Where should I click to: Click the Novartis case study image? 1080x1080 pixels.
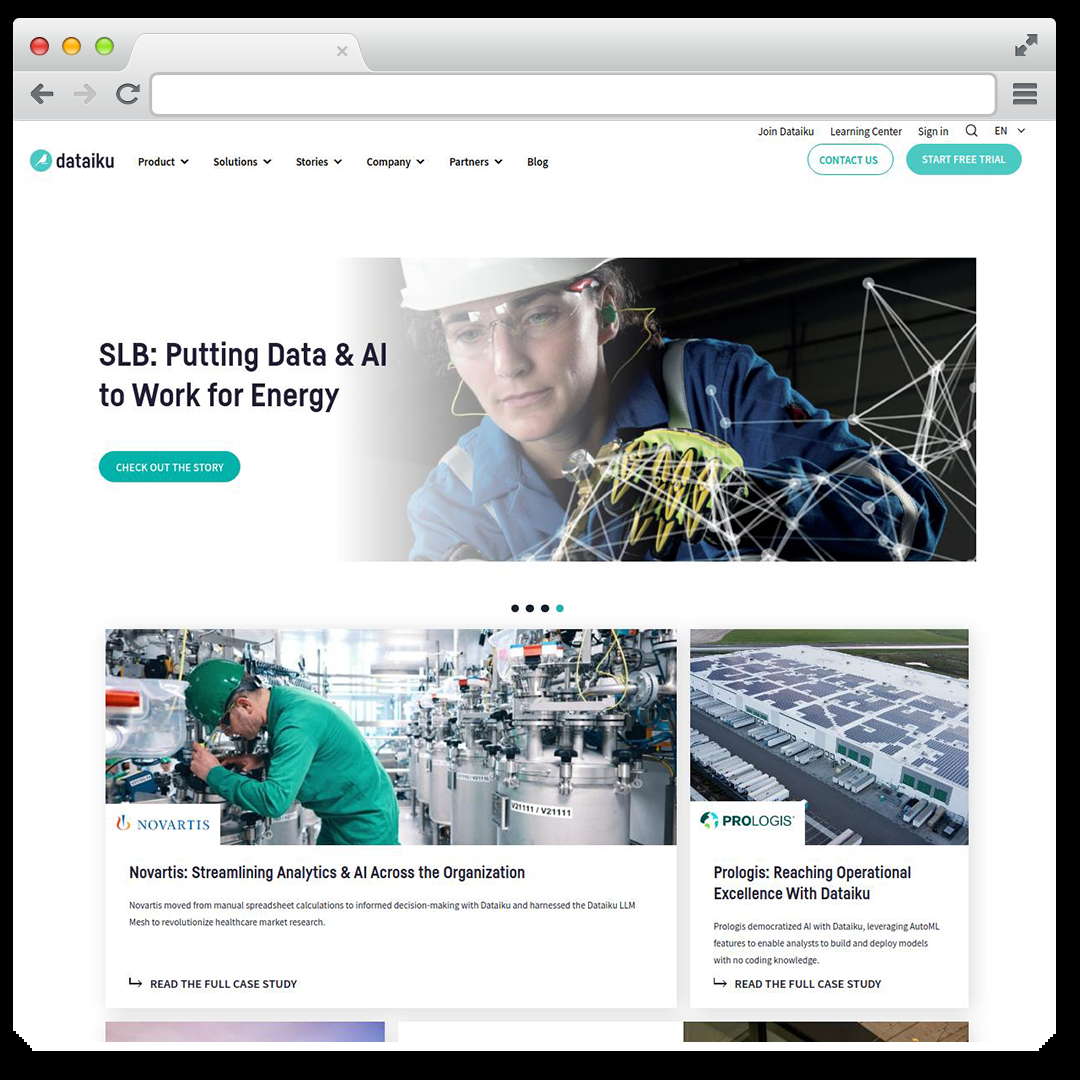pyautogui.click(x=391, y=736)
